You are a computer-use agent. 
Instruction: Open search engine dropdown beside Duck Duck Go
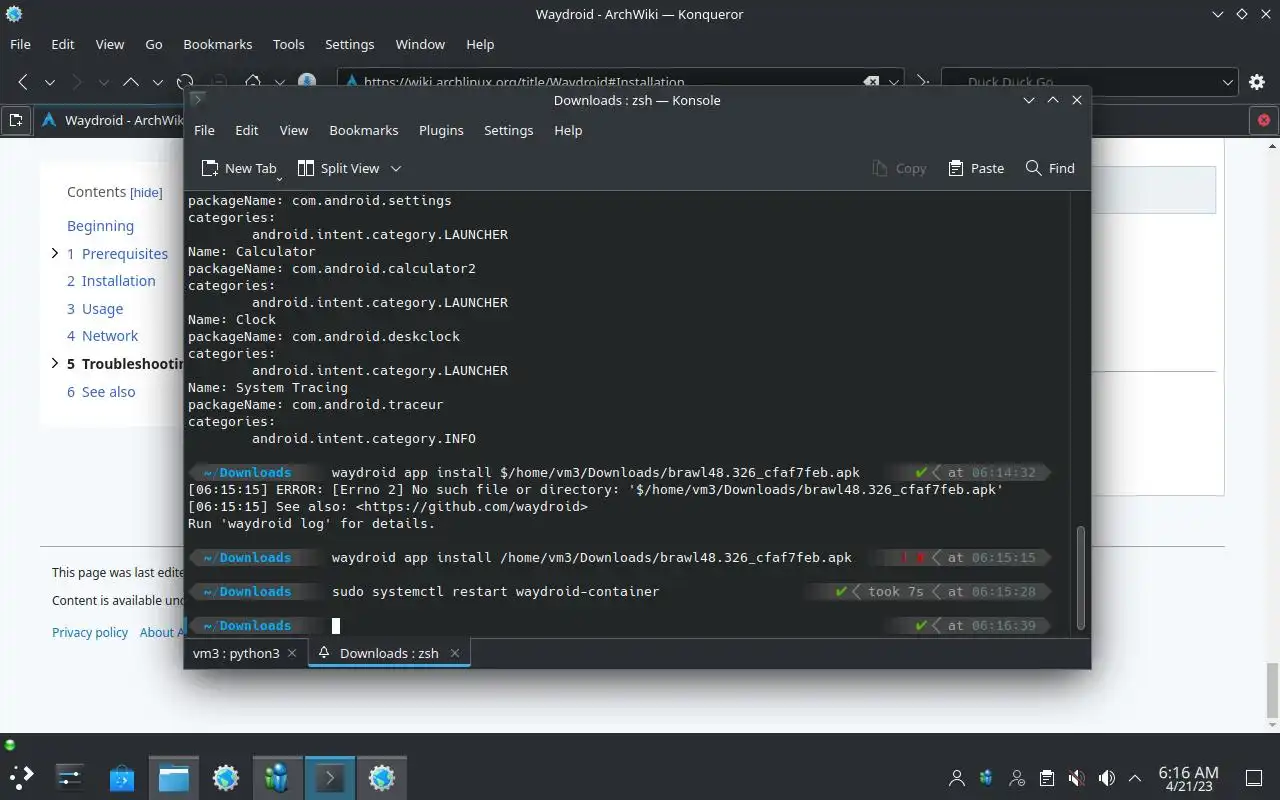coord(1228,82)
